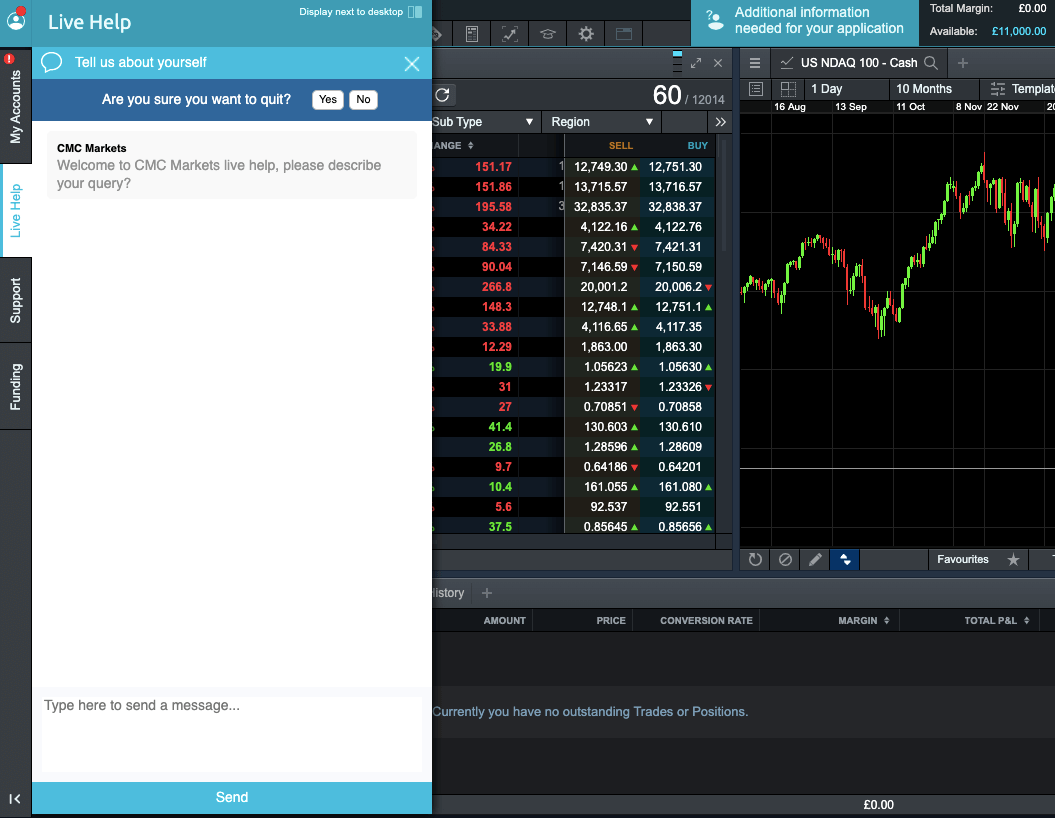Viewport: 1055px width, 818px height.
Task: Click buy price 161.080
Action: click(680, 487)
